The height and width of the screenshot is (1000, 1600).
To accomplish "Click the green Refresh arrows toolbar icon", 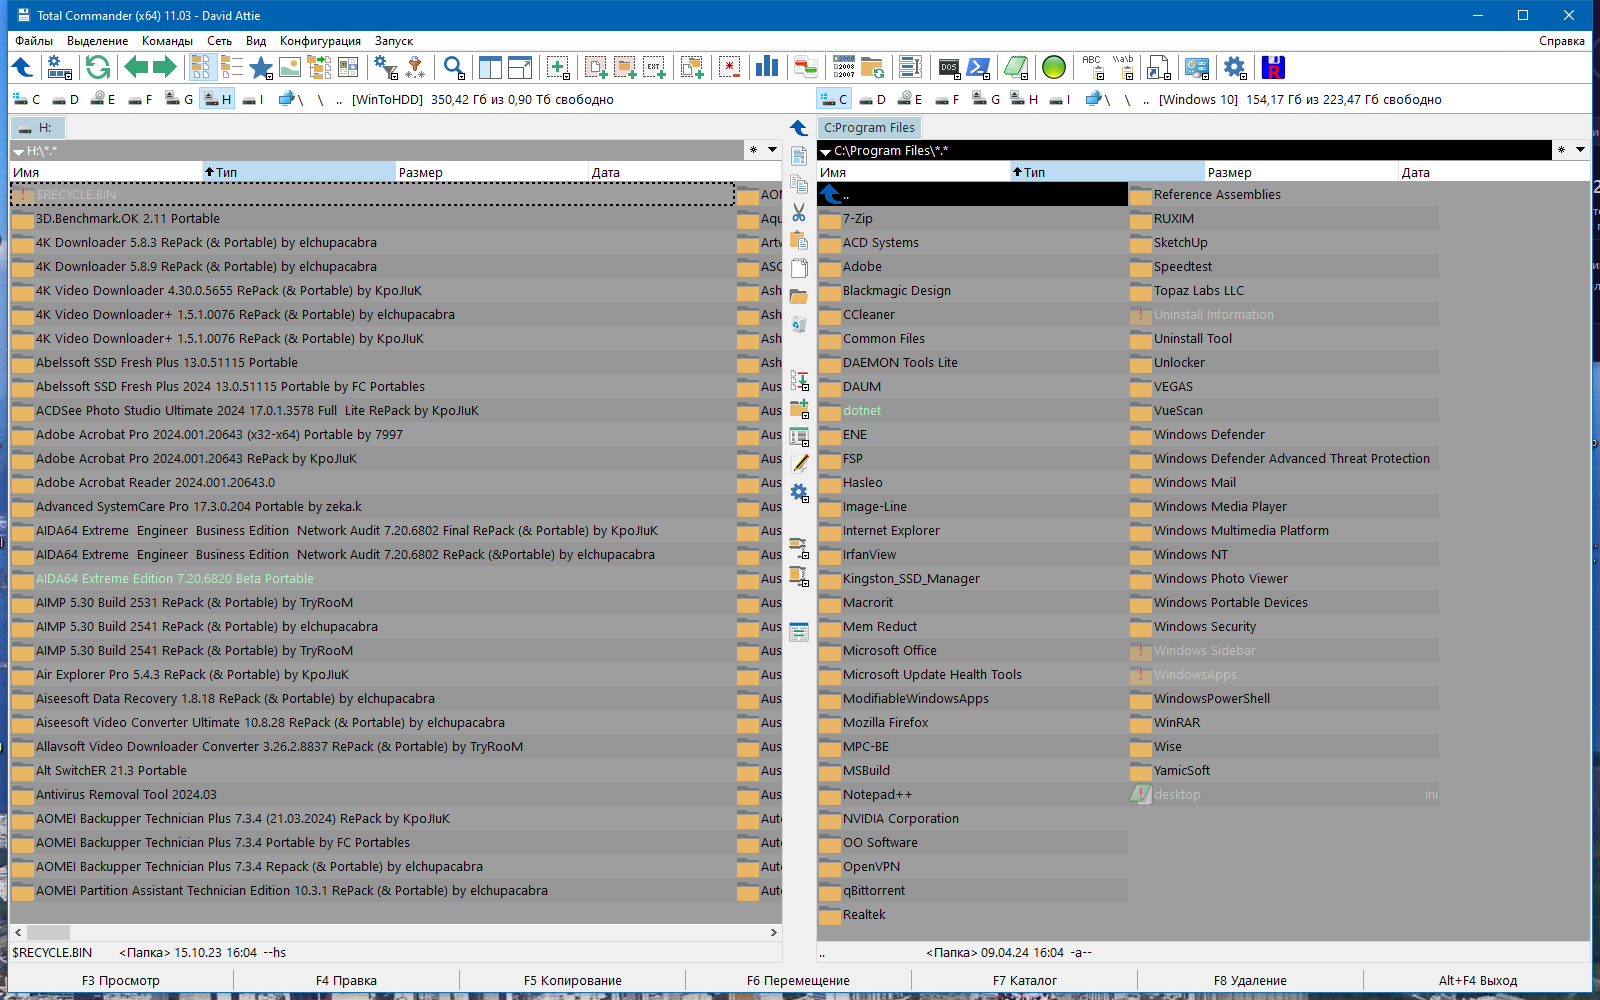I will pyautogui.click(x=98, y=68).
